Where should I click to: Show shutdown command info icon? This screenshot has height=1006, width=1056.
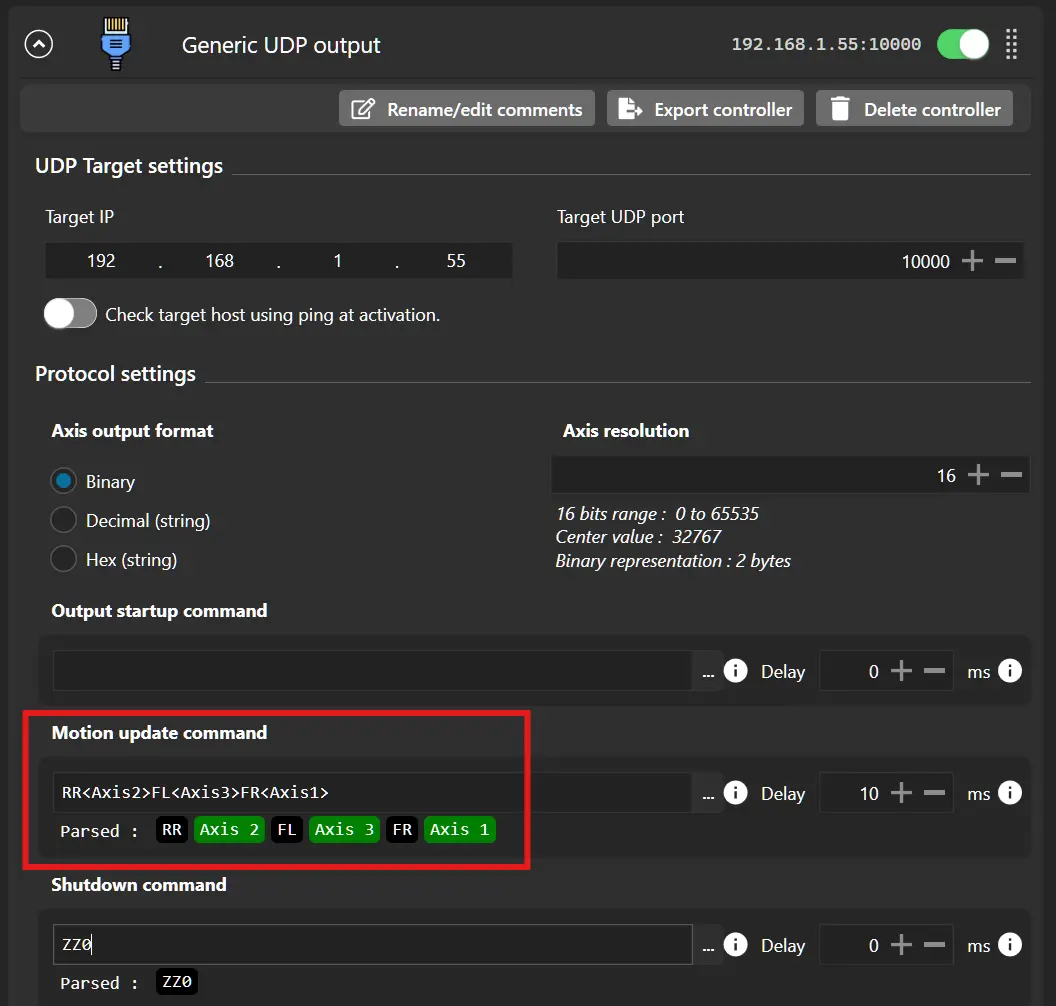tap(735, 945)
